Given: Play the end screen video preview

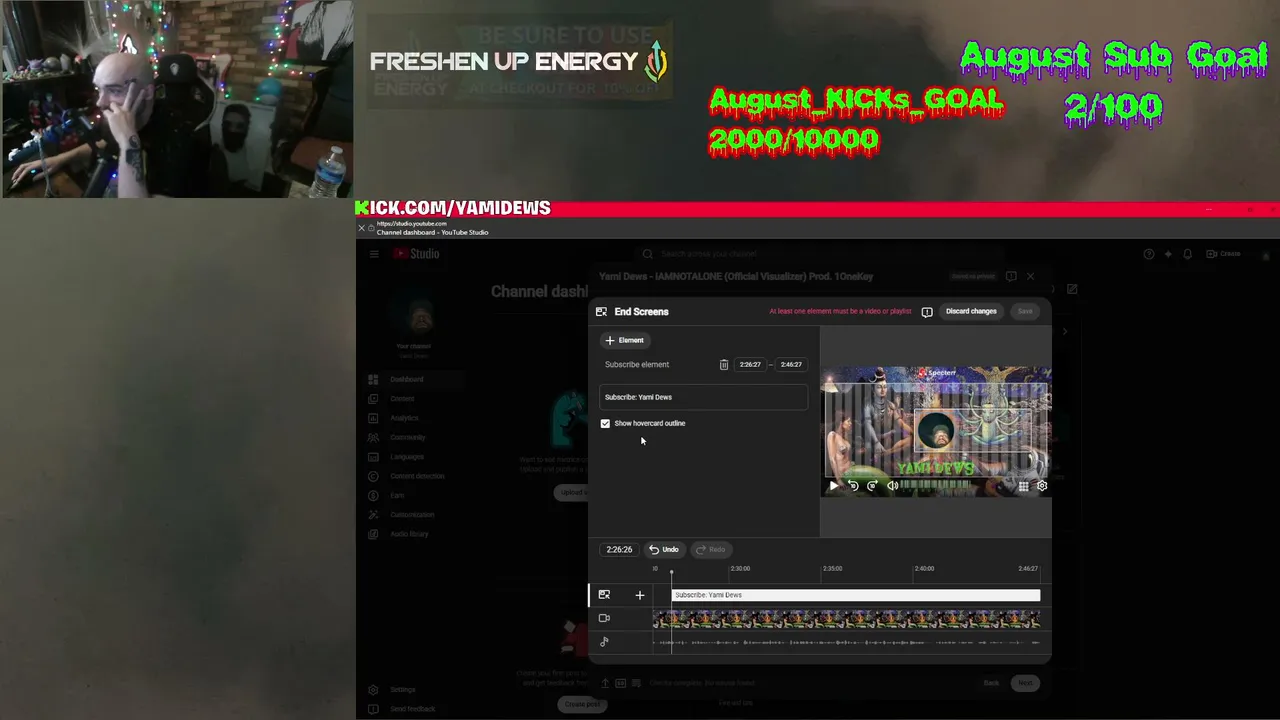Looking at the screenshot, I should click(x=834, y=486).
